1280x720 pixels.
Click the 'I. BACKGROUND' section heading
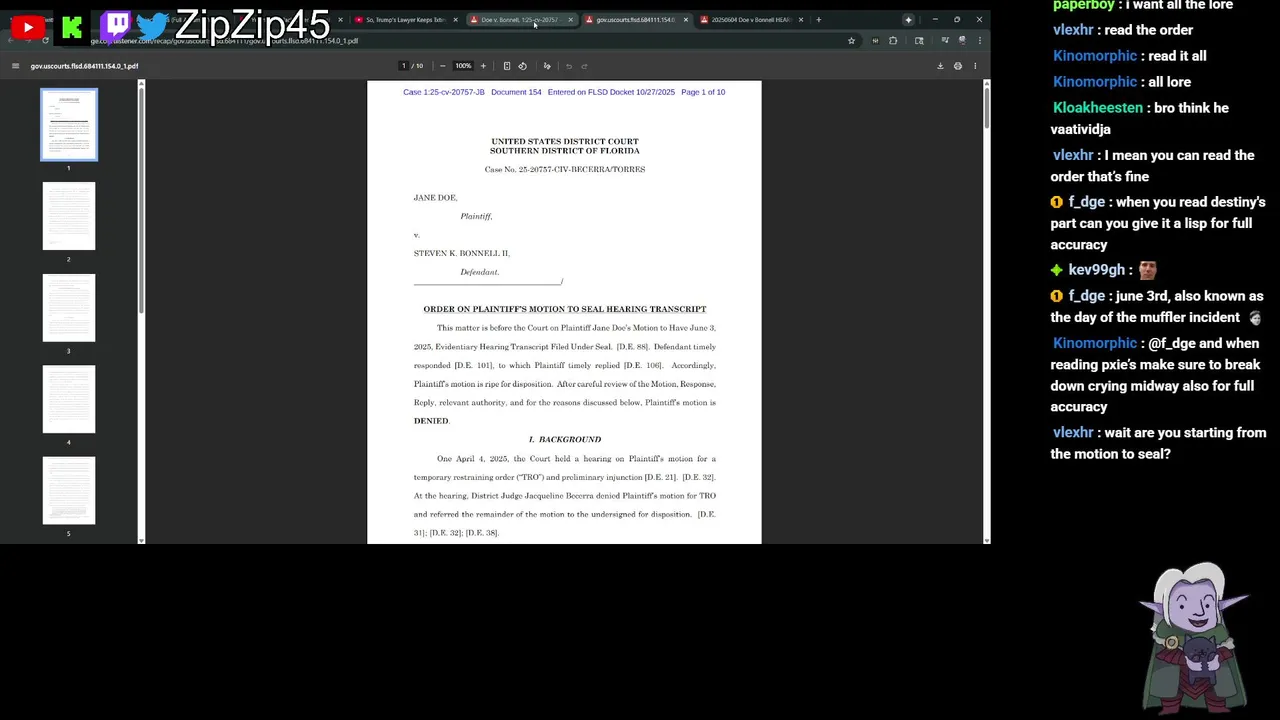click(564, 440)
